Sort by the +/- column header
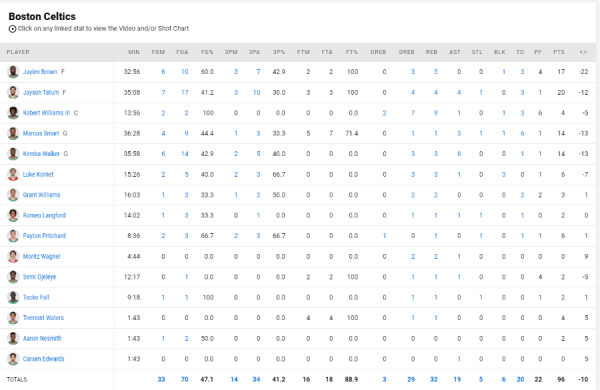Screen dimensions: 600x390 584,52
